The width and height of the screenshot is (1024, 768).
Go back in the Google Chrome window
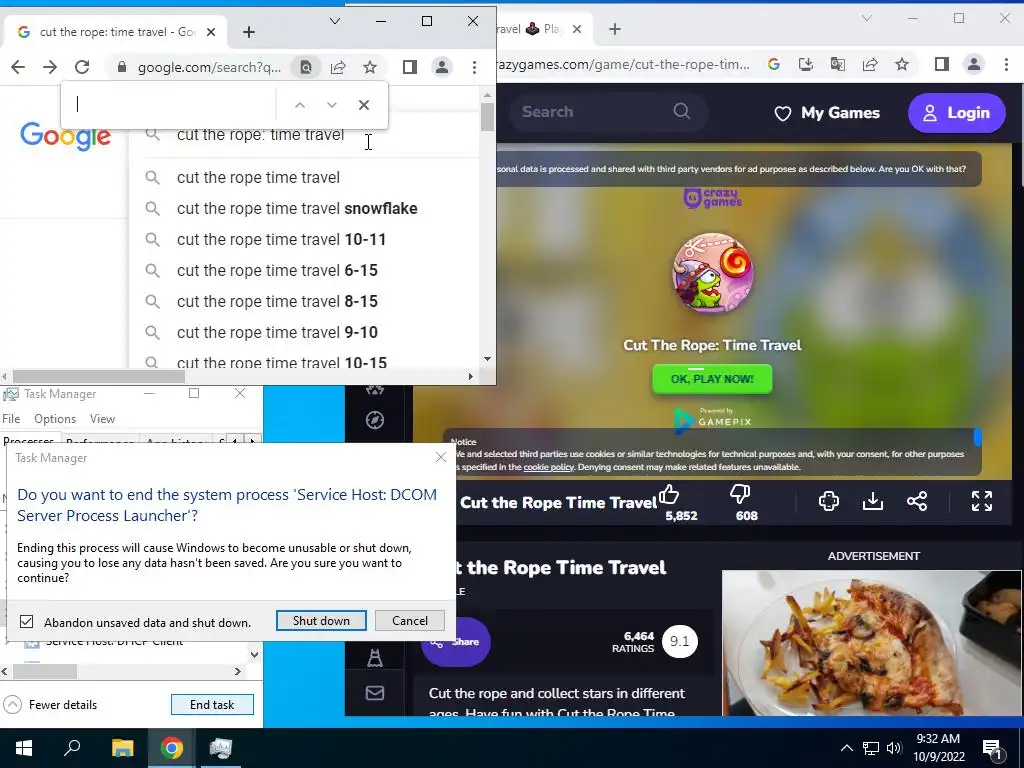(x=18, y=67)
